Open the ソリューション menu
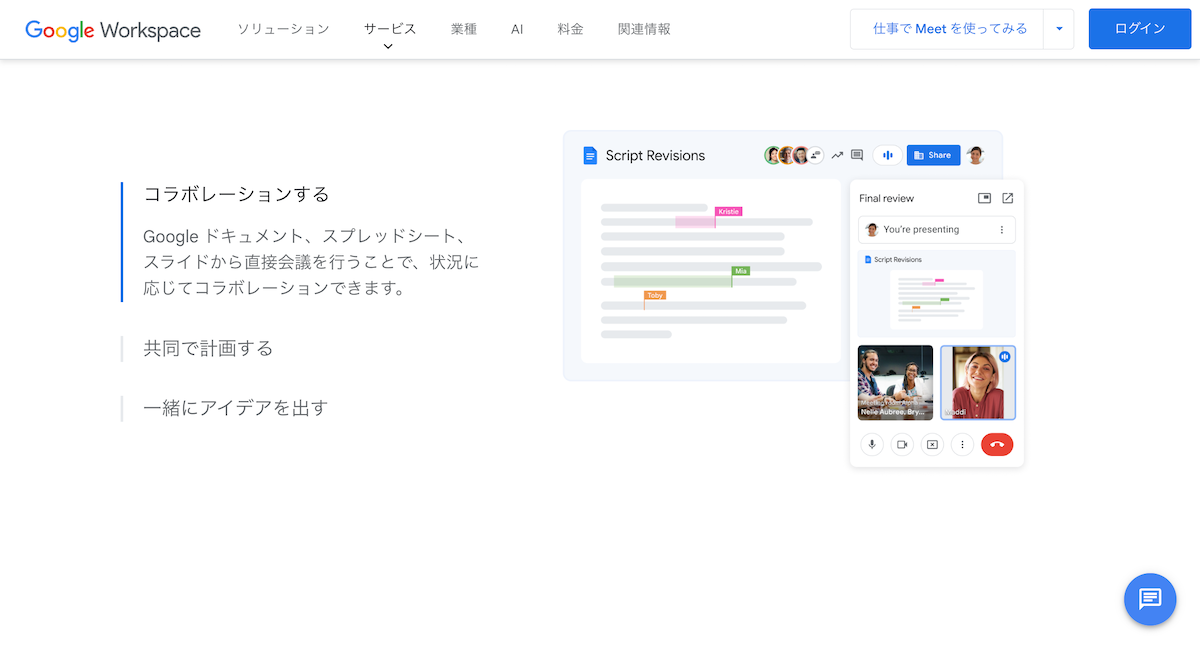The width and height of the screenshot is (1200, 648). (x=283, y=29)
